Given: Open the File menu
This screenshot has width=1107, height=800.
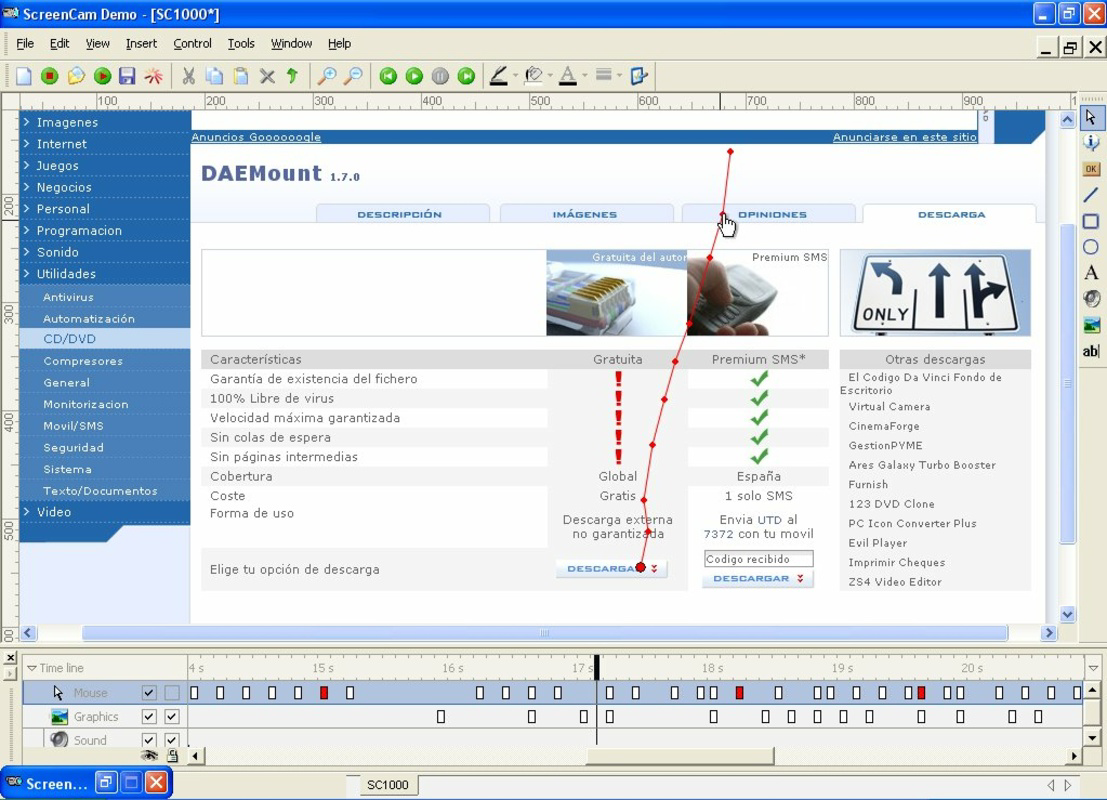Looking at the screenshot, I should point(25,44).
